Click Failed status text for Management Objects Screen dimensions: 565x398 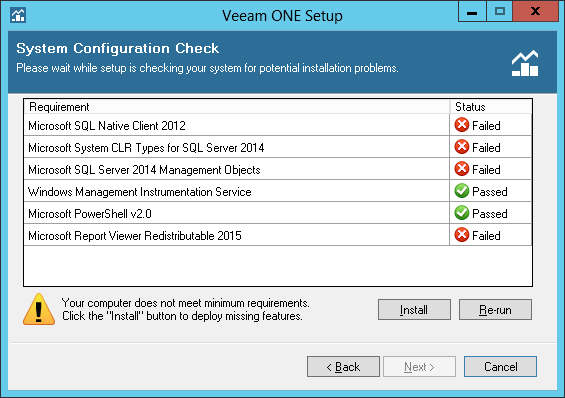pyautogui.click(x=486, y=170)
